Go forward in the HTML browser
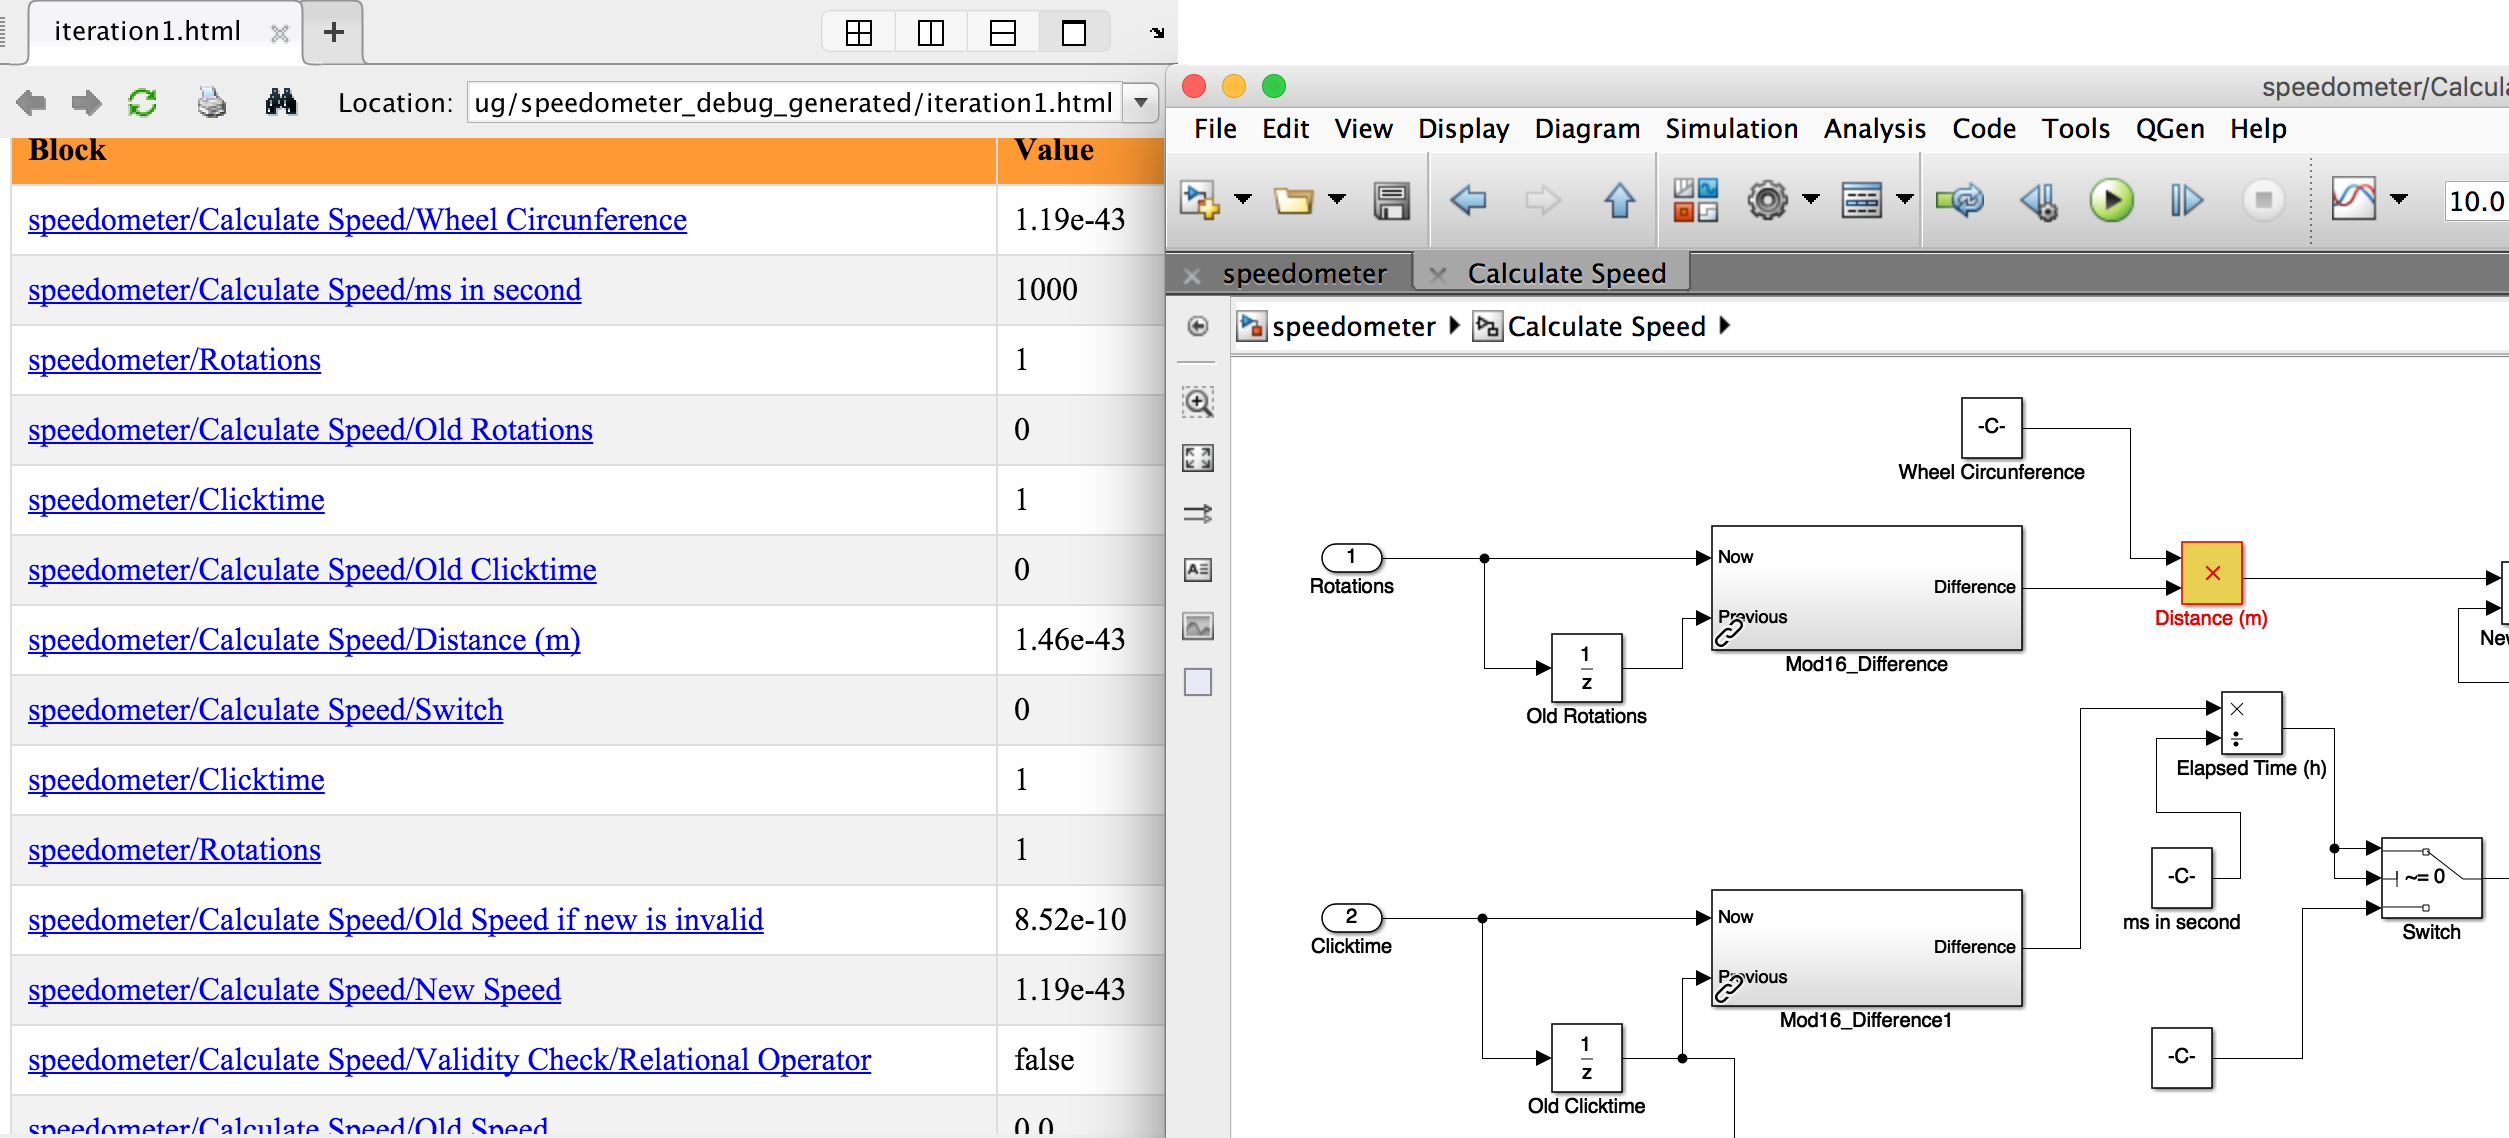The width and height of the screenshot is (2509, 1138). coord(87,102)
